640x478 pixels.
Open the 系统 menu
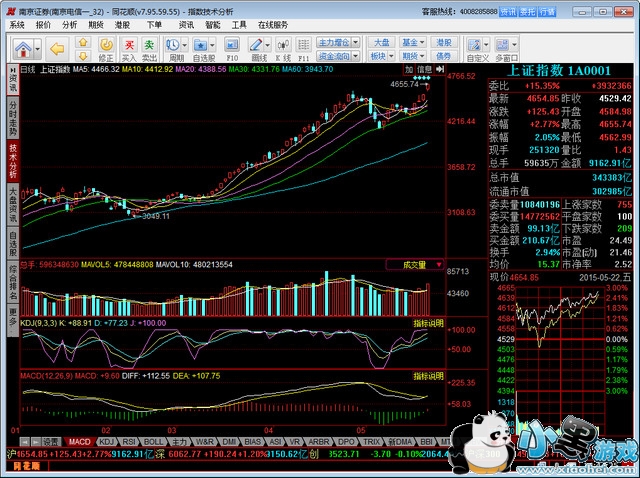click(17, 25)
